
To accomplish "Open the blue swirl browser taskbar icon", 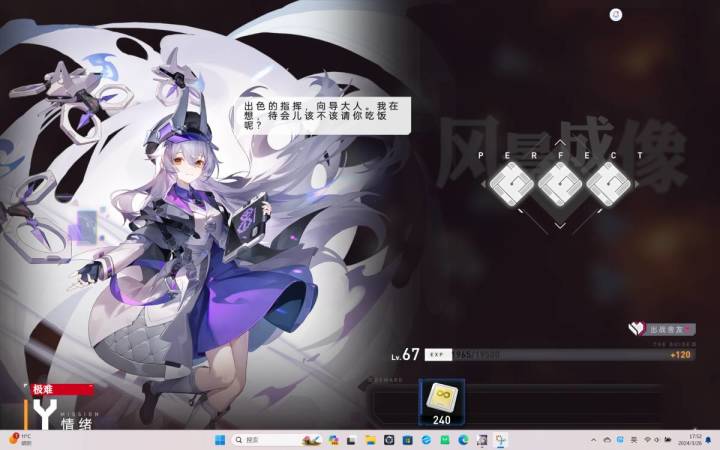I will [x=426, y=440].
